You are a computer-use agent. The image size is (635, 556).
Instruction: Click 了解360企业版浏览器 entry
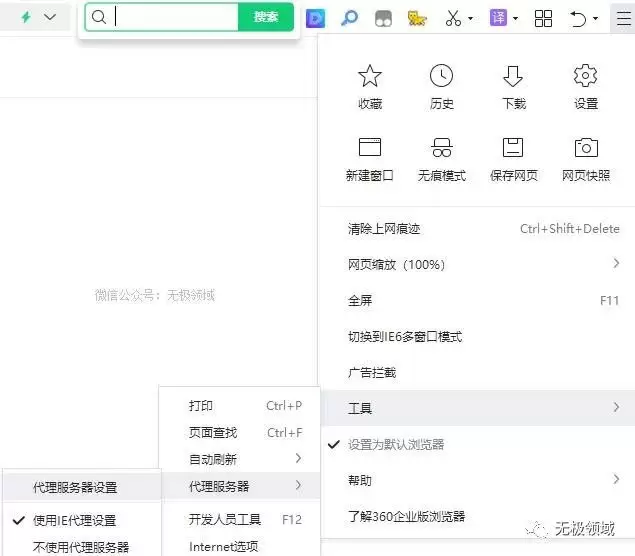478,516
